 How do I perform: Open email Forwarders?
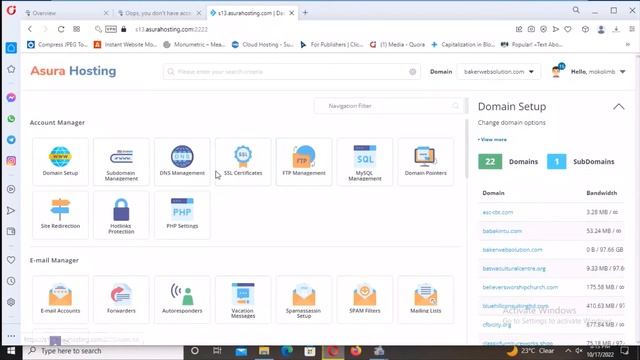(x=121, y=299)
